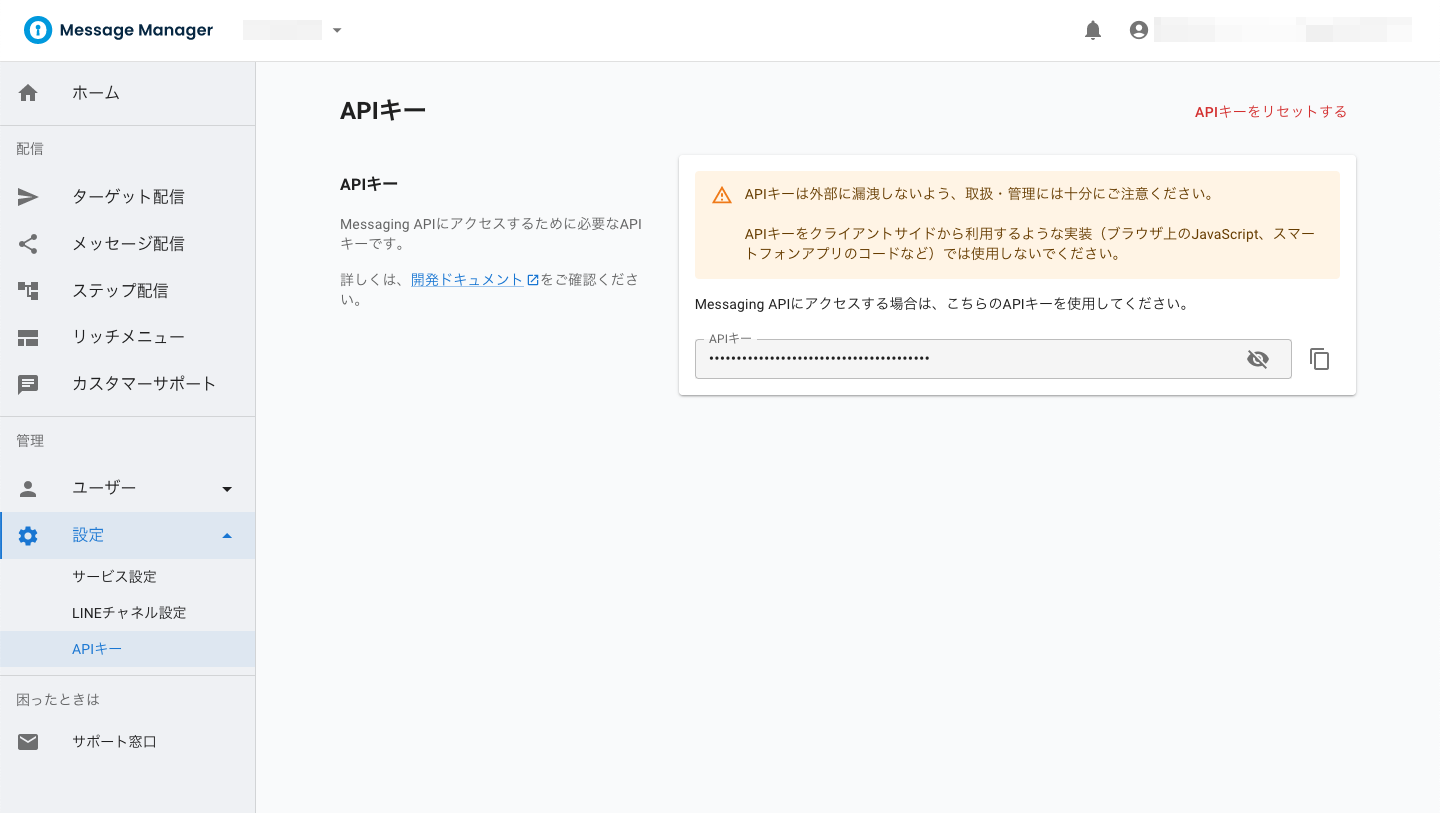
Task: Open the user account avatar icon
Action: (1138, 30)
